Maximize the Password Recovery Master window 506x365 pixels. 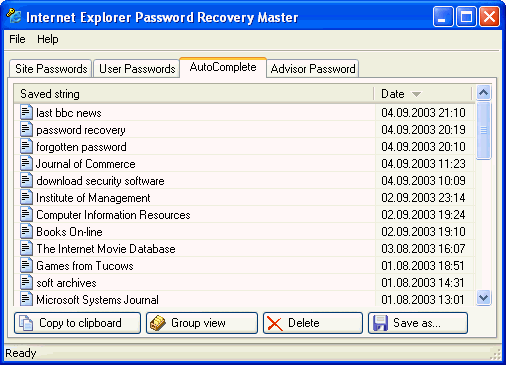(x=466, y=16)
